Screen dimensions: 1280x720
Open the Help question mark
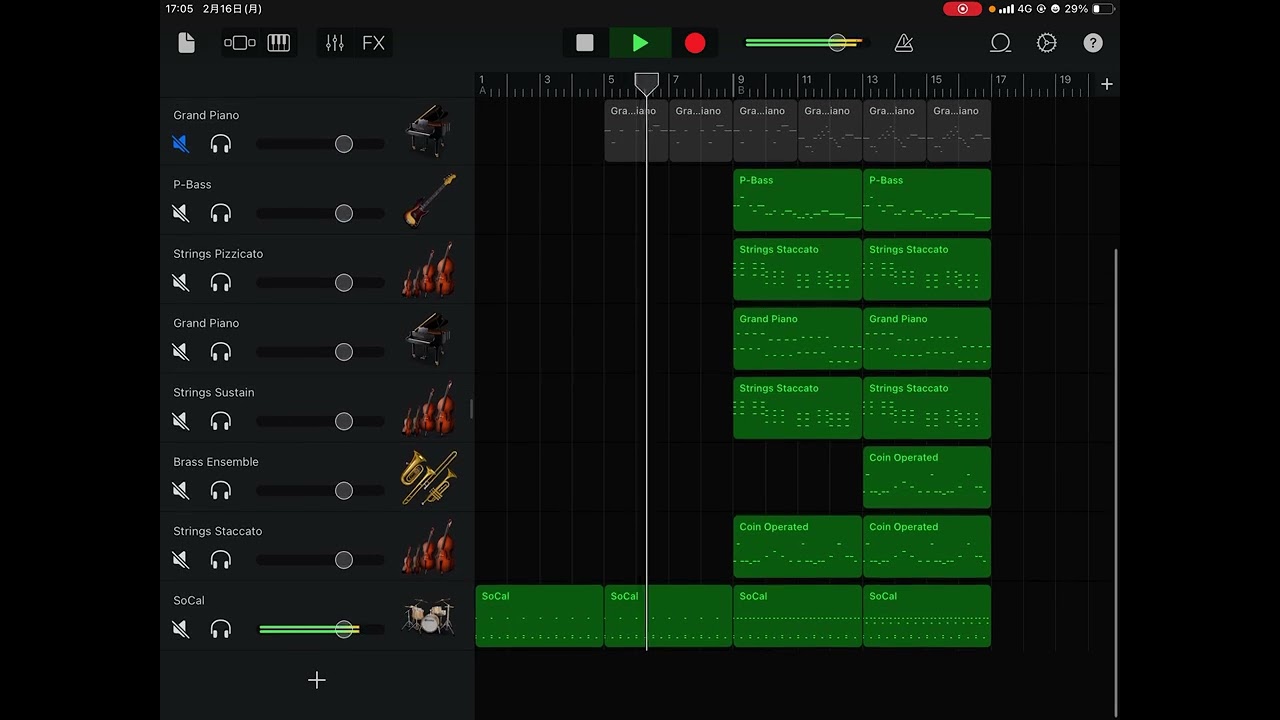(1093, 43)
